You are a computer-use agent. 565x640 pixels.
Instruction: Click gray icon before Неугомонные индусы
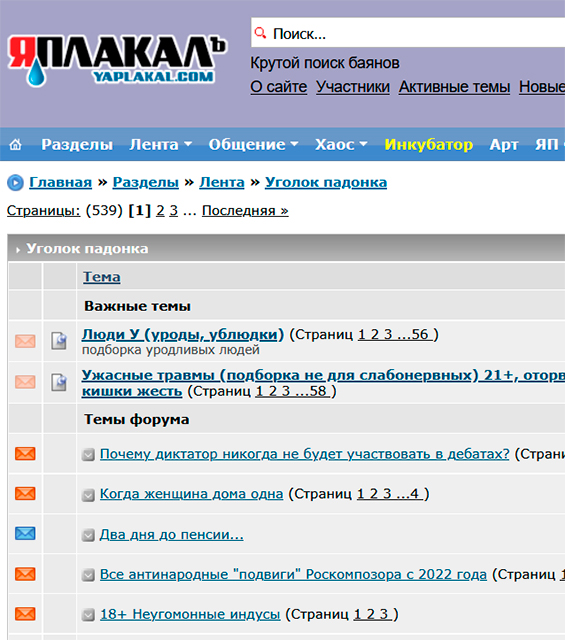tap(88, 615)
